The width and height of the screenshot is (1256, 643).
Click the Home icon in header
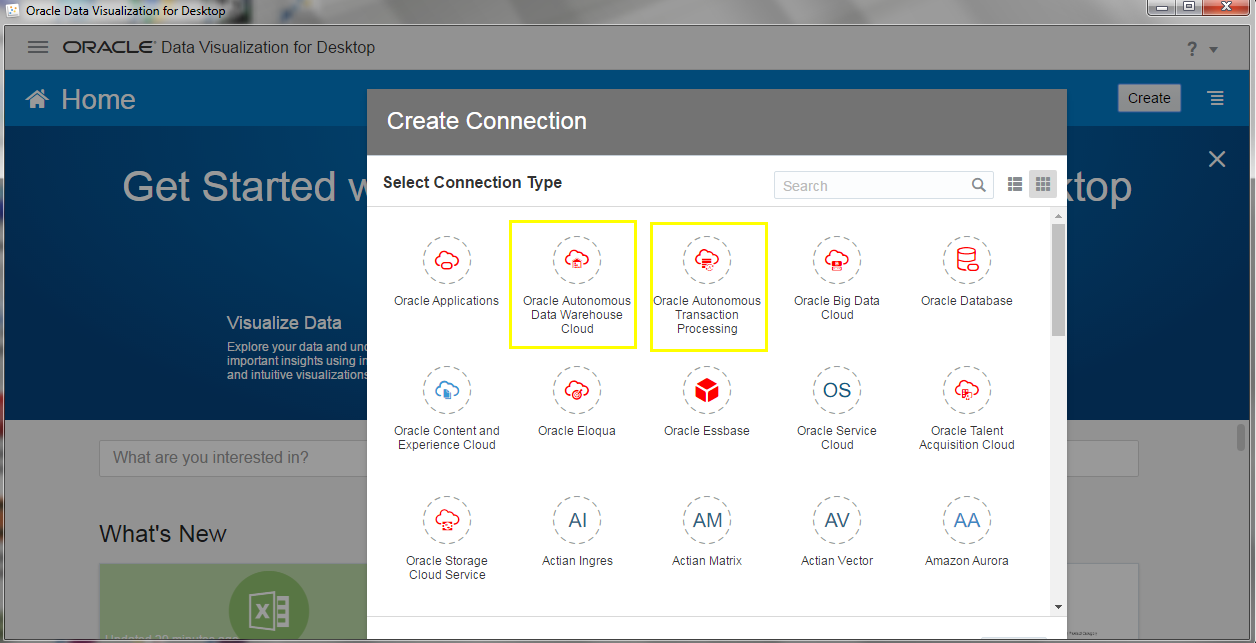point(37,99)
